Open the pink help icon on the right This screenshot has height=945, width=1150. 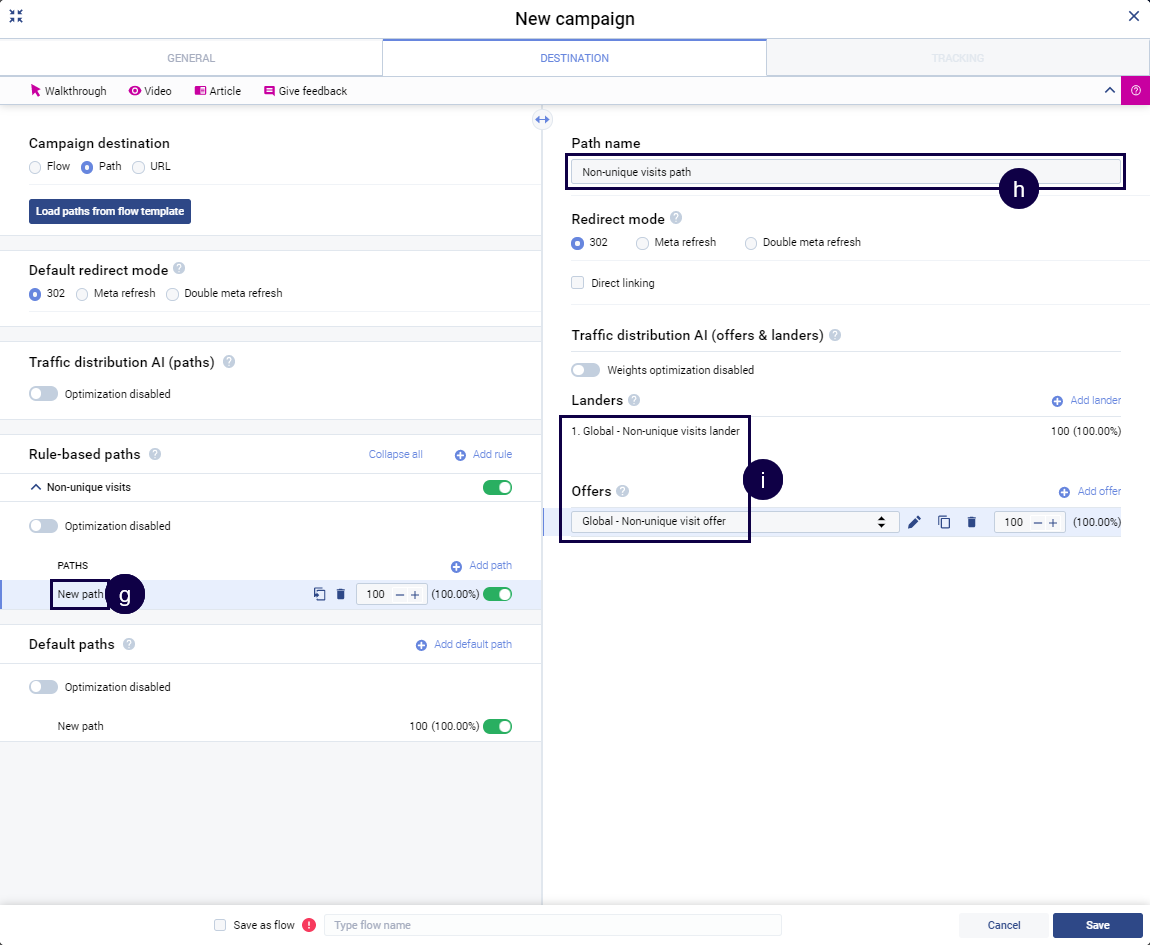tap(1135, 90)
